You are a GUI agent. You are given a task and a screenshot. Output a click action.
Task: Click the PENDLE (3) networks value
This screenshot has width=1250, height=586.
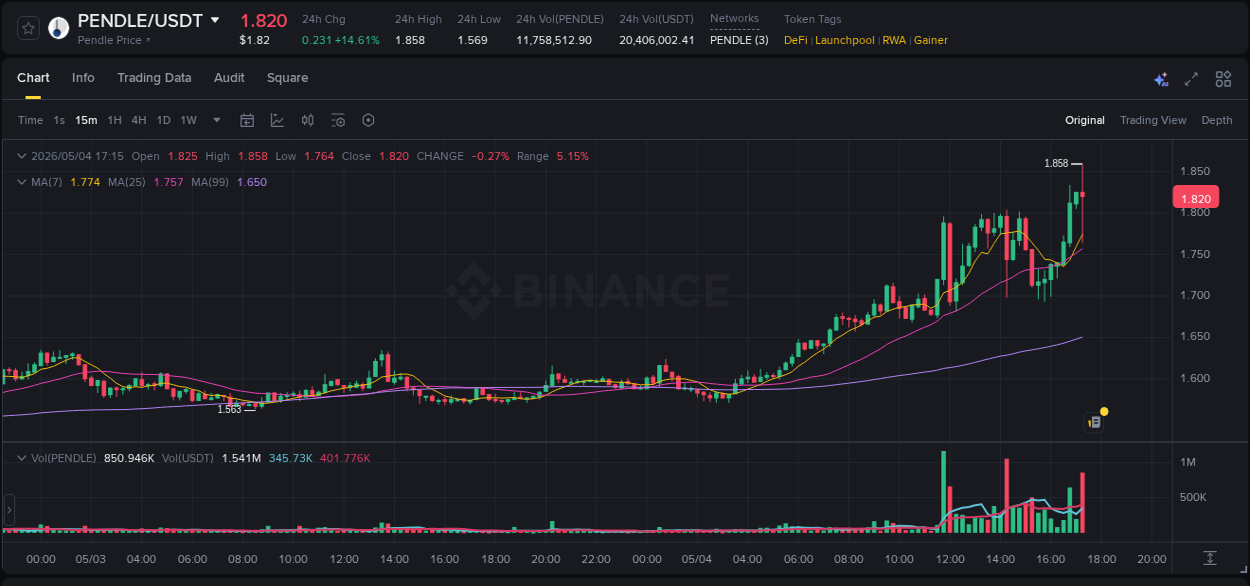[x=739, y=40]
